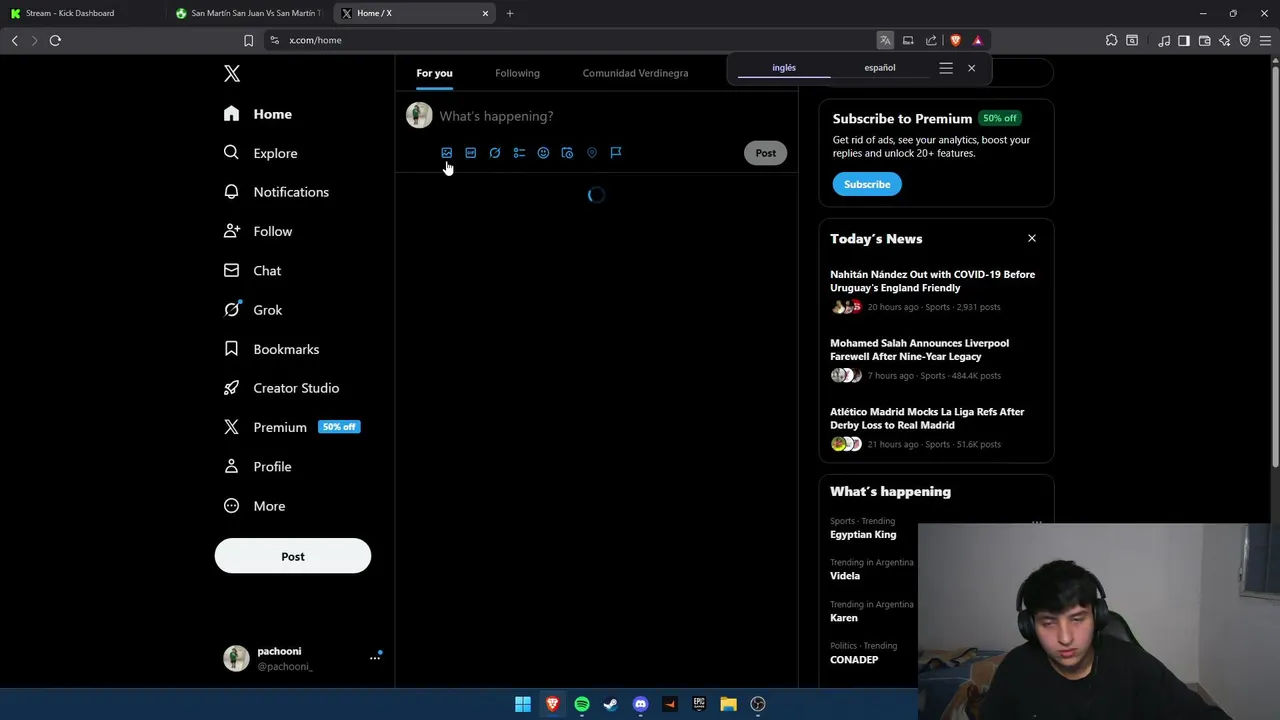The image size is (1280, 720).
Task: Schedule the post with the calendar icon
Action: [x=567, y=153]
